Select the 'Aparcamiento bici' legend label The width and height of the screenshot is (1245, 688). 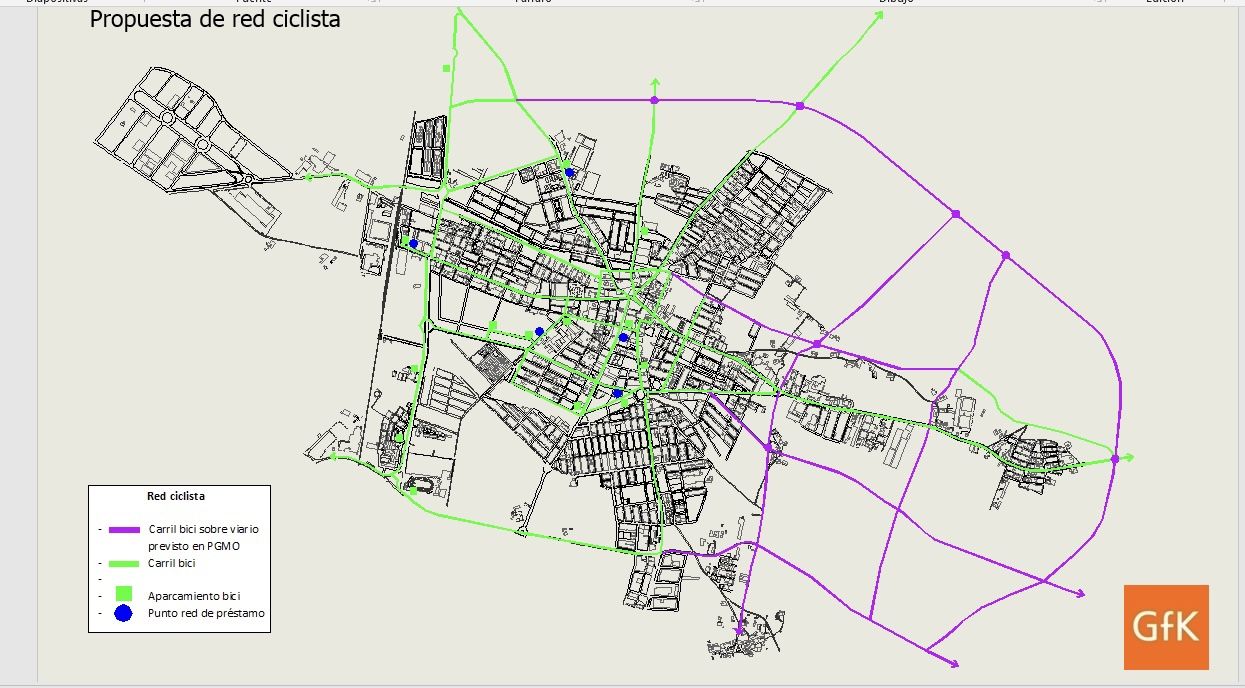[194, 596]
